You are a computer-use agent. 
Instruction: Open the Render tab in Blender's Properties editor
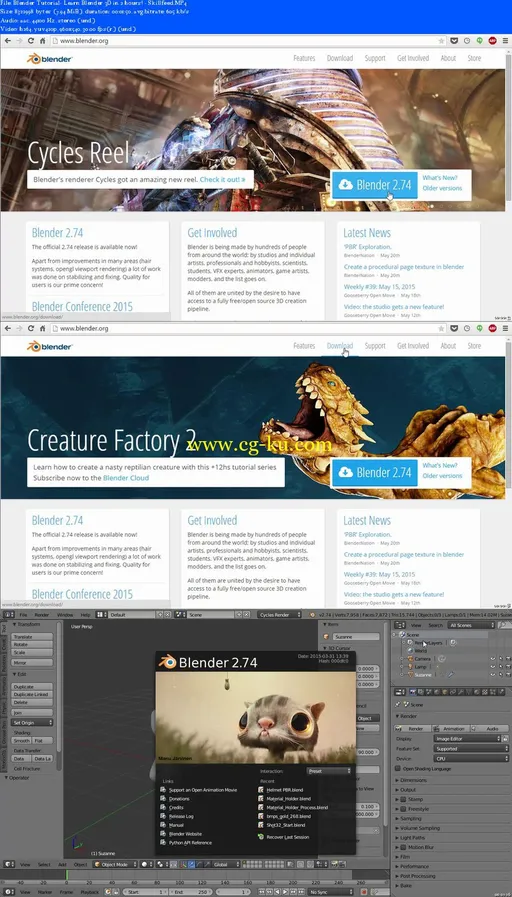[x=412, y=692]
